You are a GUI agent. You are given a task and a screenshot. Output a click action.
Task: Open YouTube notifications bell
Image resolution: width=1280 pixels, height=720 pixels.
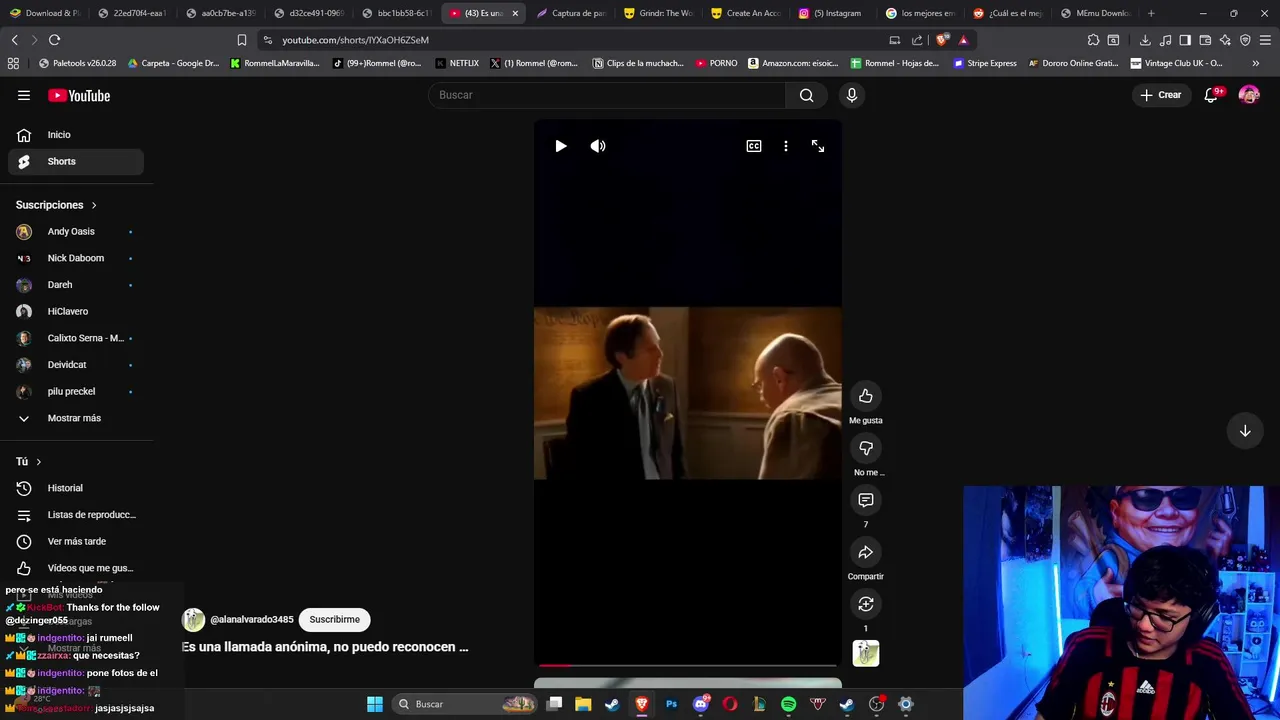click(x=1211, y=95)
